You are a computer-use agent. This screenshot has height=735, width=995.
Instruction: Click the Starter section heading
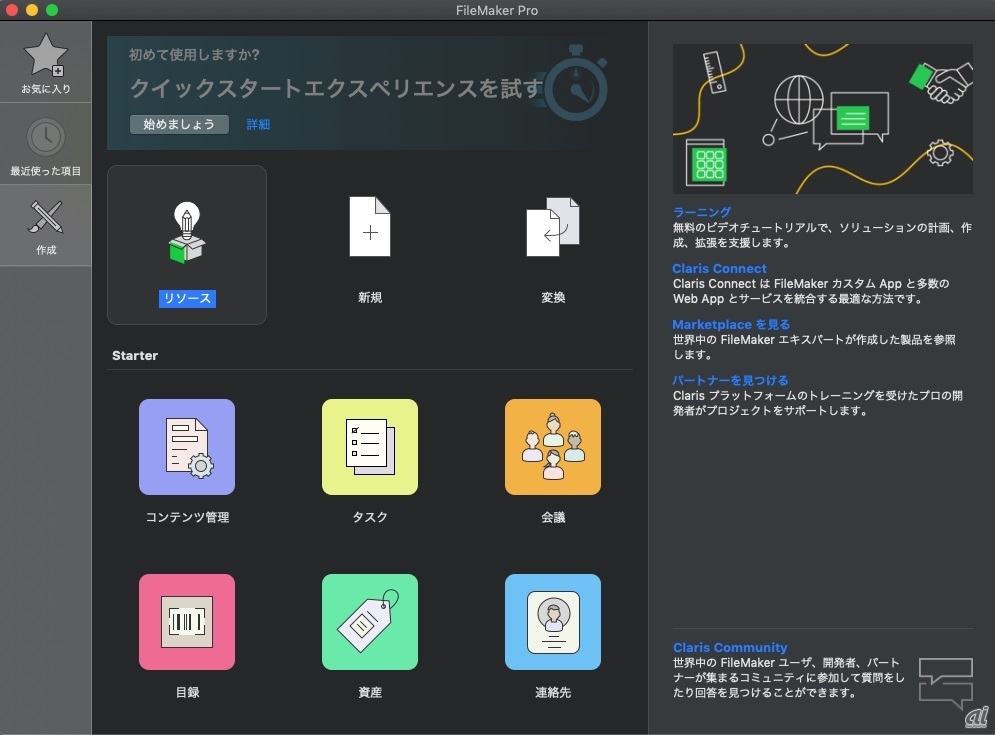(x=135, y=355)
